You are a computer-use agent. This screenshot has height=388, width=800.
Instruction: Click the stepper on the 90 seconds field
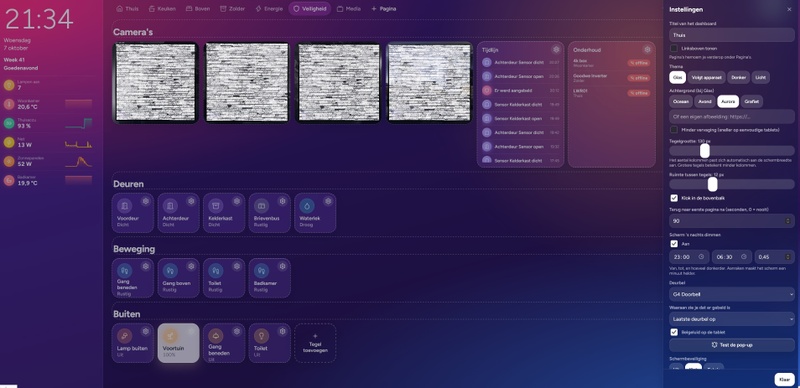pyautogui.click(x=789, y=221)
